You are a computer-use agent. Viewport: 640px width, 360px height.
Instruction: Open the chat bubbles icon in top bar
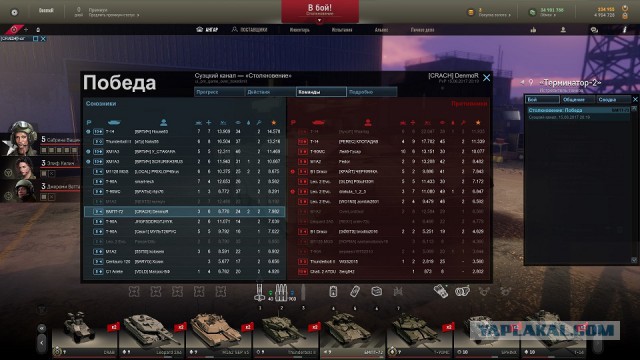click(594, 30)
